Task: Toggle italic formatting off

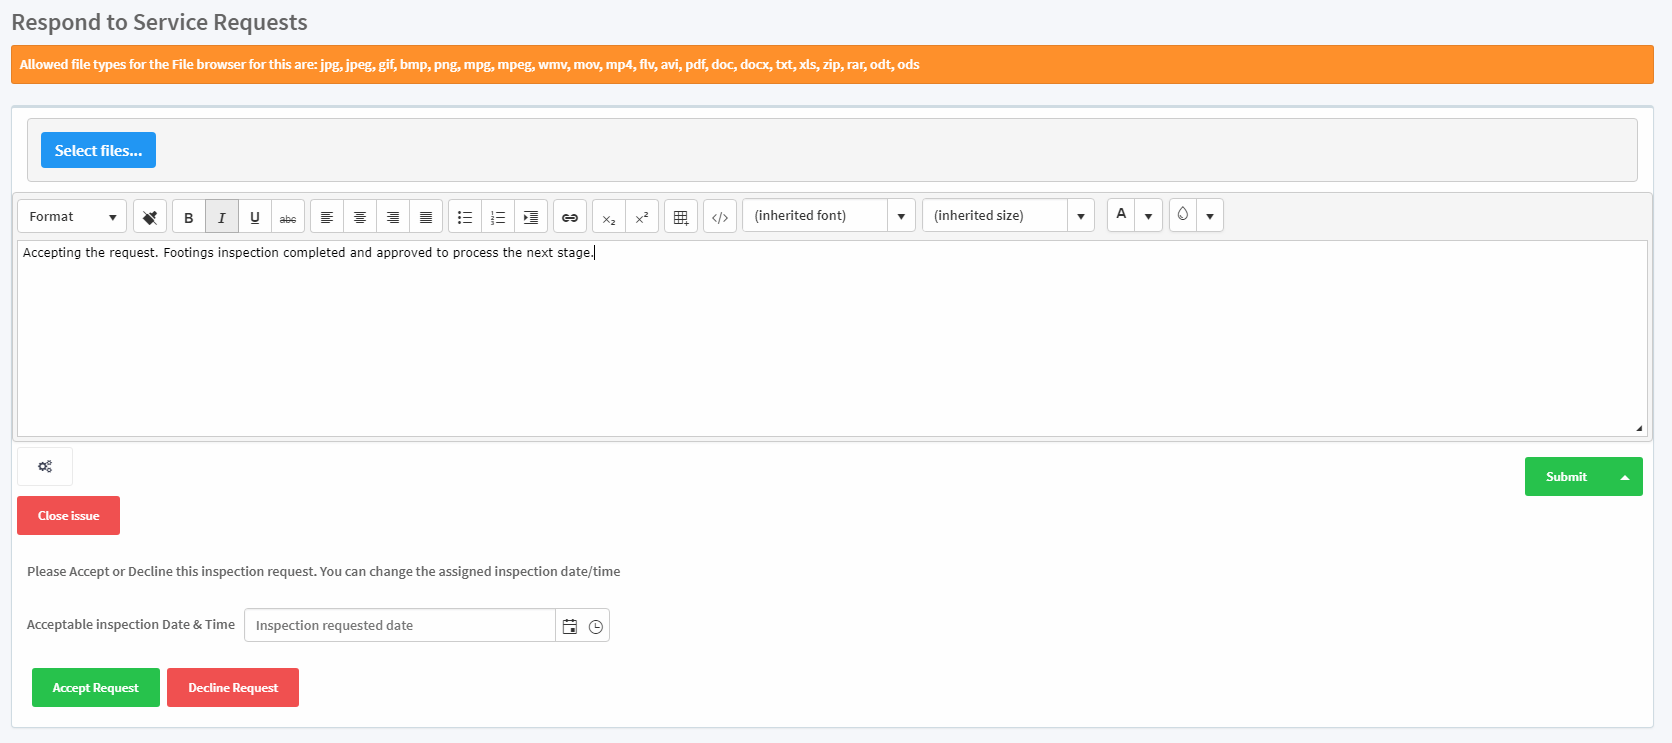Action: click(x=221, y=217)
